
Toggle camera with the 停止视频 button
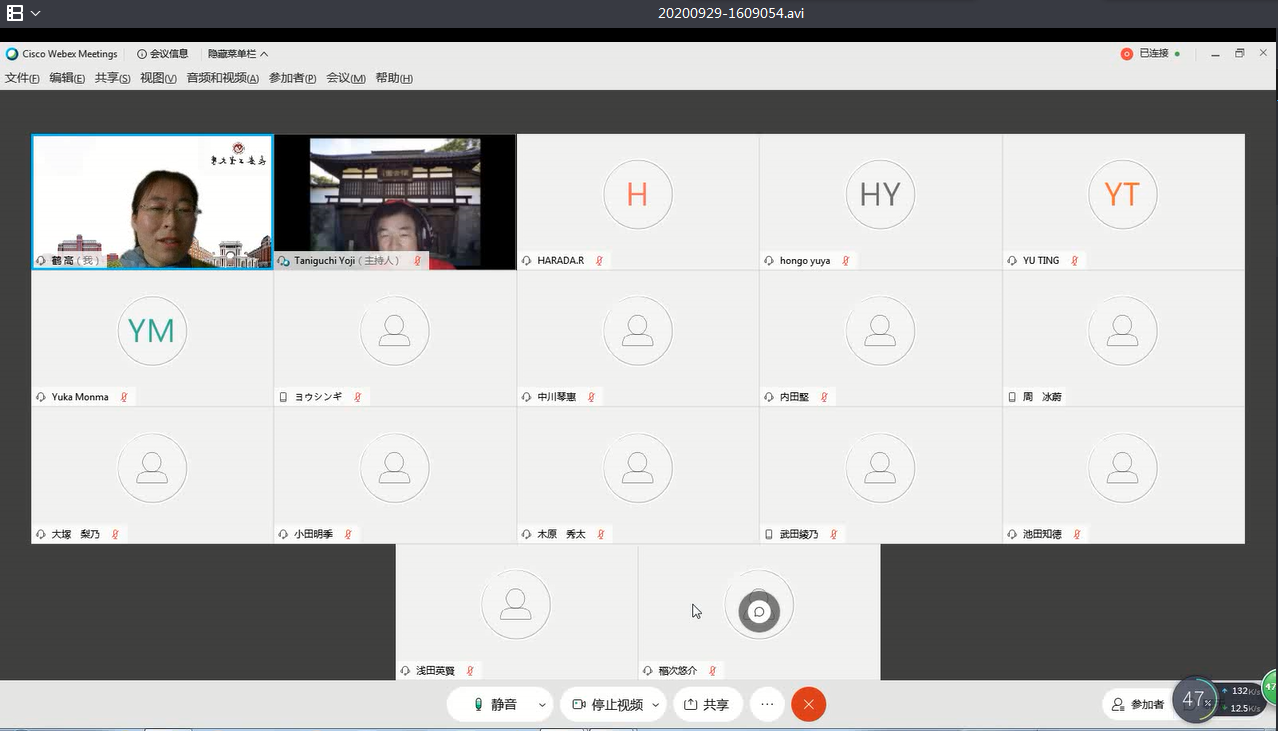[607, 705]
